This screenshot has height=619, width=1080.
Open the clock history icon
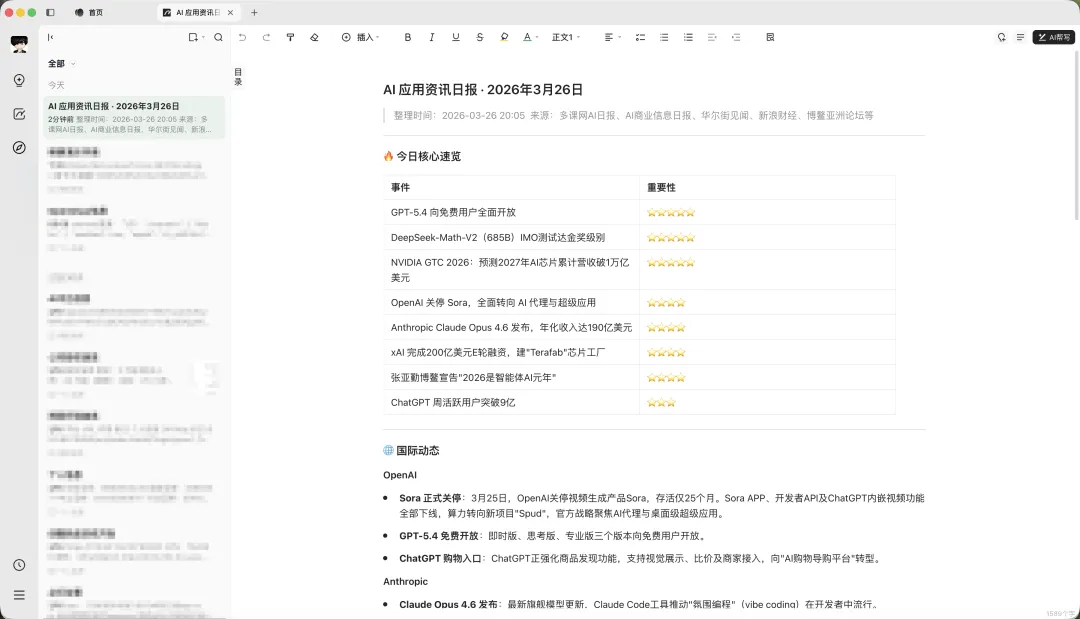19,565
